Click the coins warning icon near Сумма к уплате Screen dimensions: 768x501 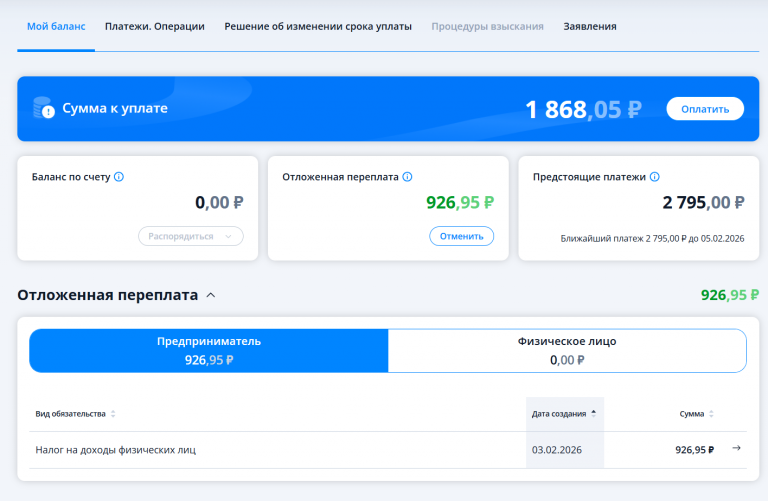pyautogui.click(x=44, y=108)
